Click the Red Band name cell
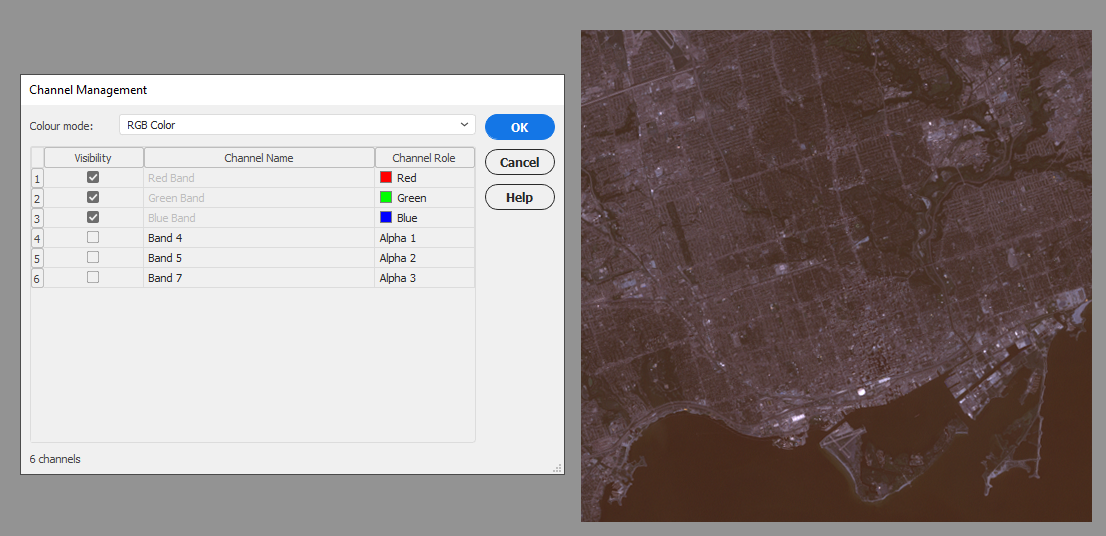The height and width of the screenshot is (536, 1106). (259, 178)
